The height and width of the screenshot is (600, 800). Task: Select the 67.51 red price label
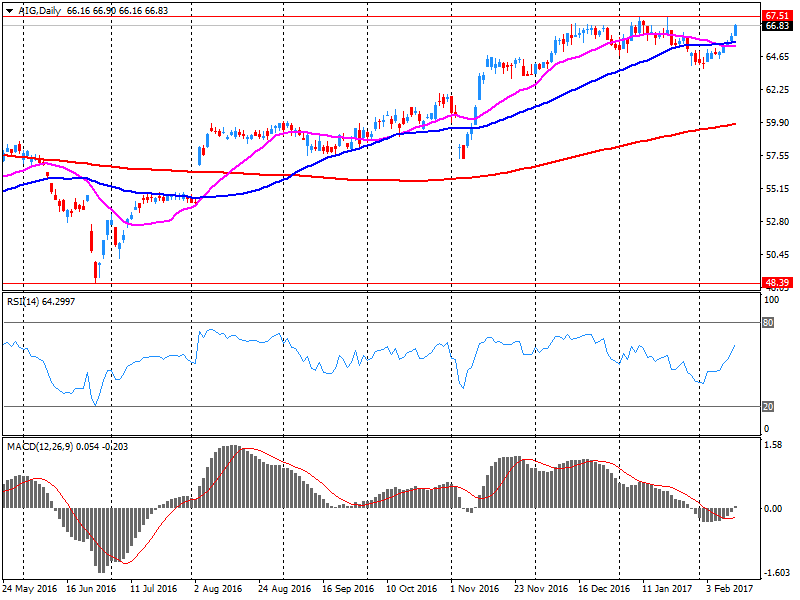click(x=777, y=16)
